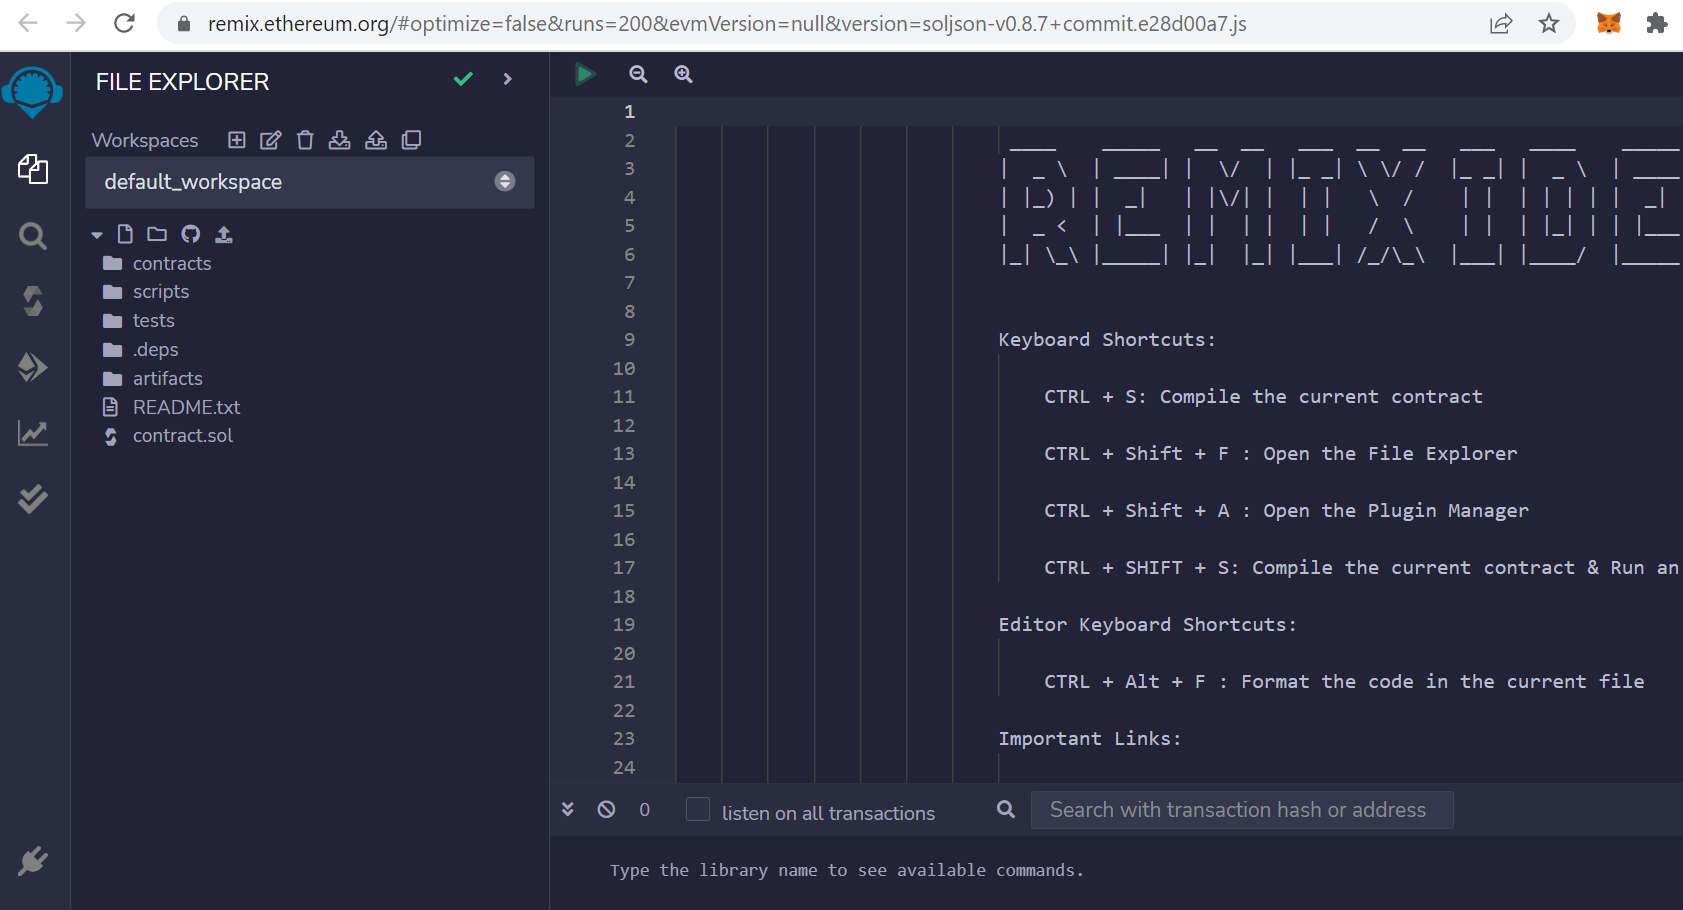The image size is (1683, 910).
Task: Clear console with ban icon
Action: [x=606, y=809]
